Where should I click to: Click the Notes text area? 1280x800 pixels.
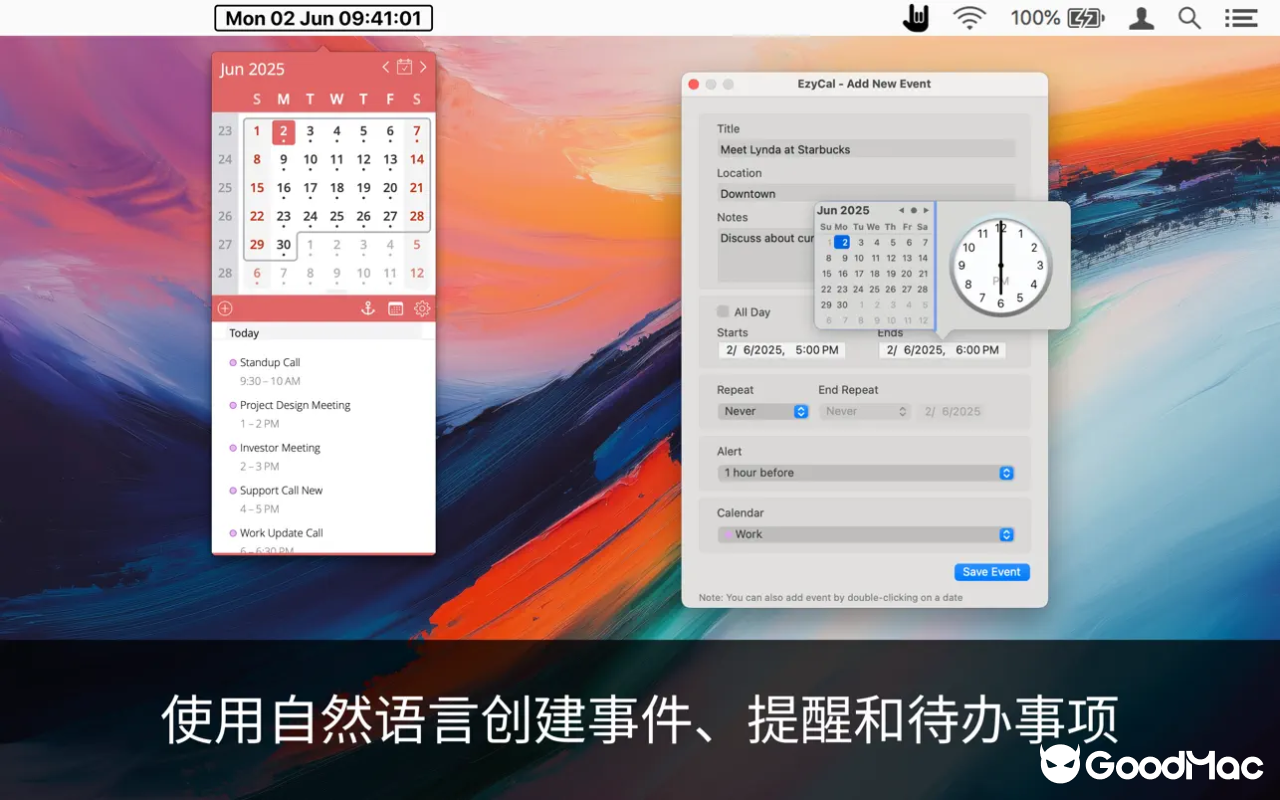(x=766, y=256)
